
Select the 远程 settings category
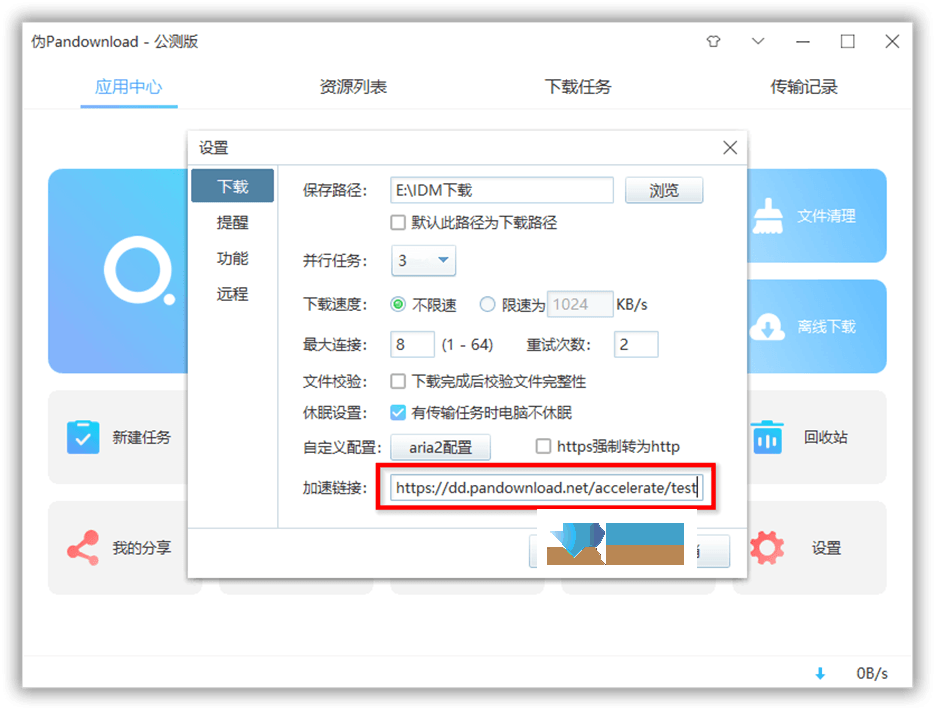[x=233, y=294]
